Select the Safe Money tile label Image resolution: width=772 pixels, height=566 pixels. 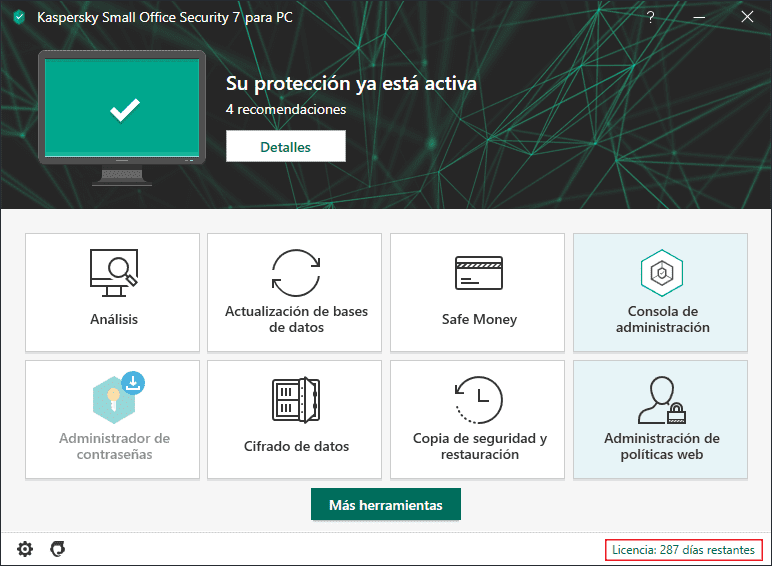[x=479, y=320]
